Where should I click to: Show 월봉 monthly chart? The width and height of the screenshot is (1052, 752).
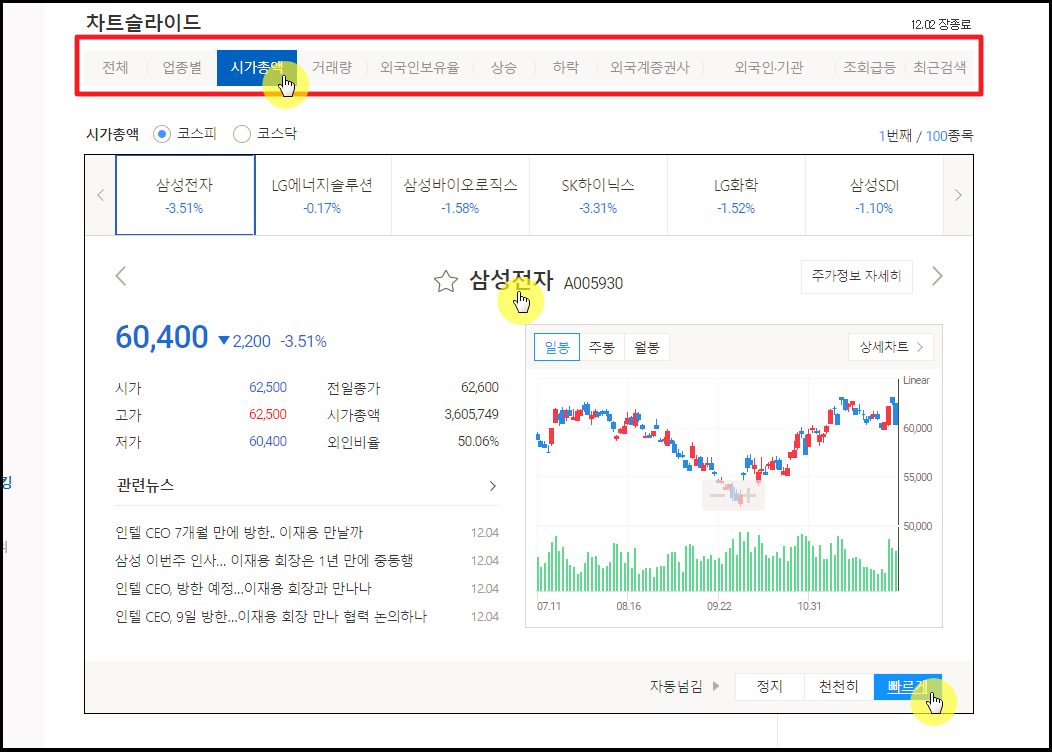coord(647,347)
